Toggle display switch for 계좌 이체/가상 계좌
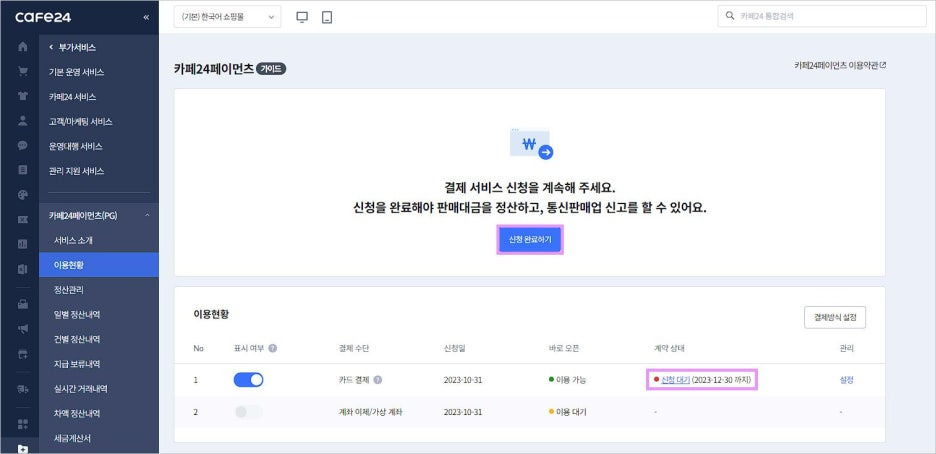The image size is (936, 454). pos(248,412)
